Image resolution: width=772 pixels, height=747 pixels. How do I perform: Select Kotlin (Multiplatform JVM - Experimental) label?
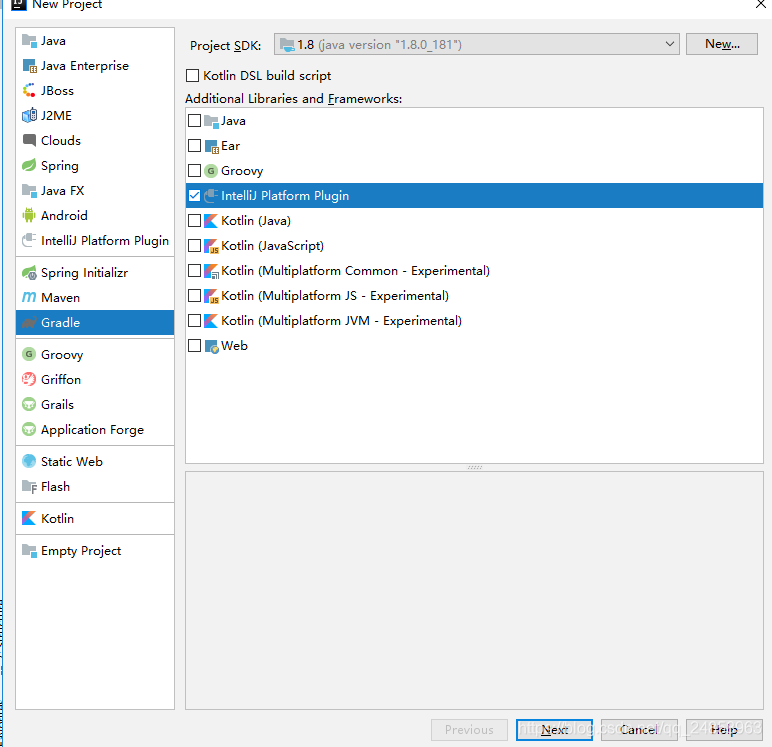coord(342,321)
